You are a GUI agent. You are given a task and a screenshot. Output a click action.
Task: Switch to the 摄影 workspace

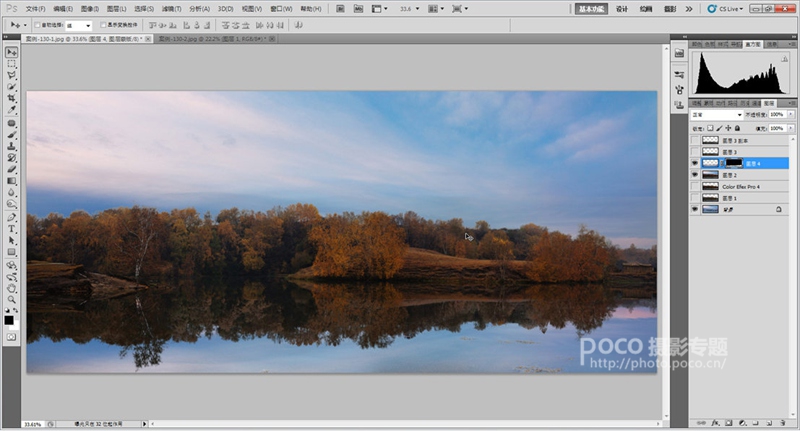670,9
